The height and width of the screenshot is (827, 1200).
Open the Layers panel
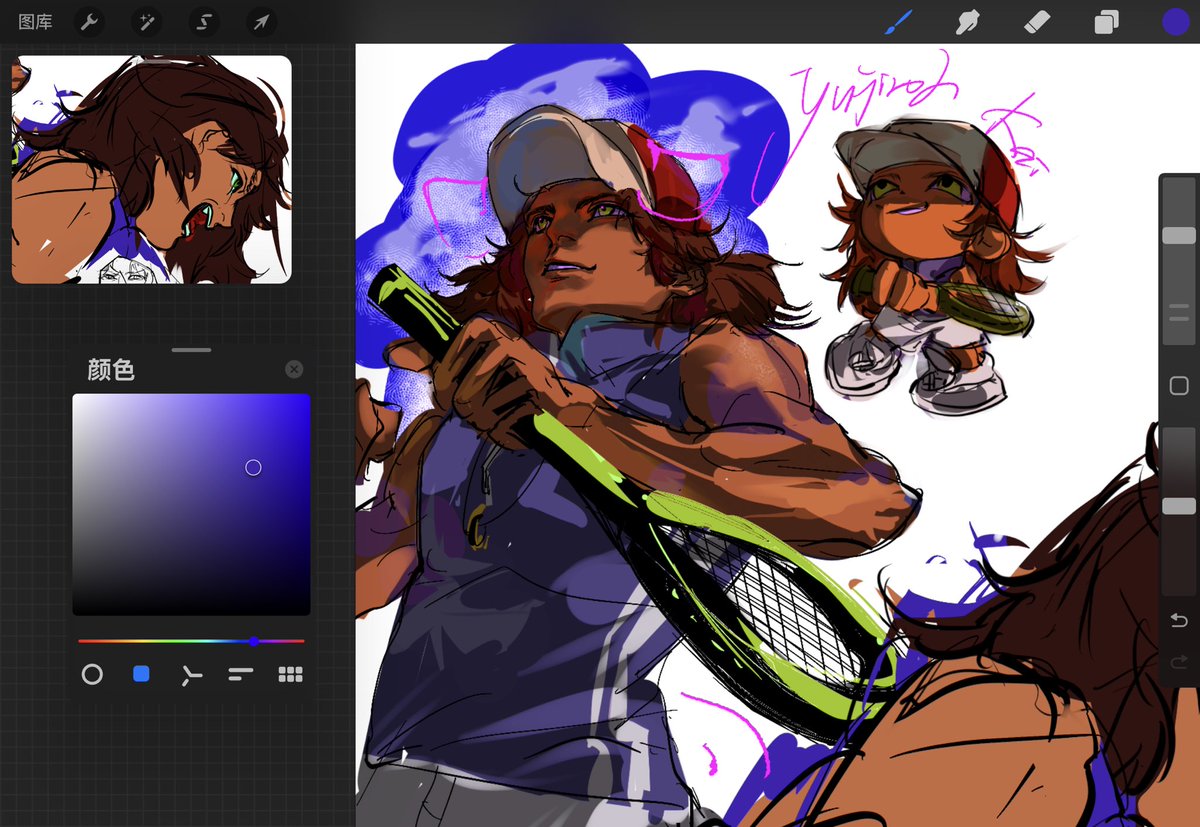coord(1106,22)
